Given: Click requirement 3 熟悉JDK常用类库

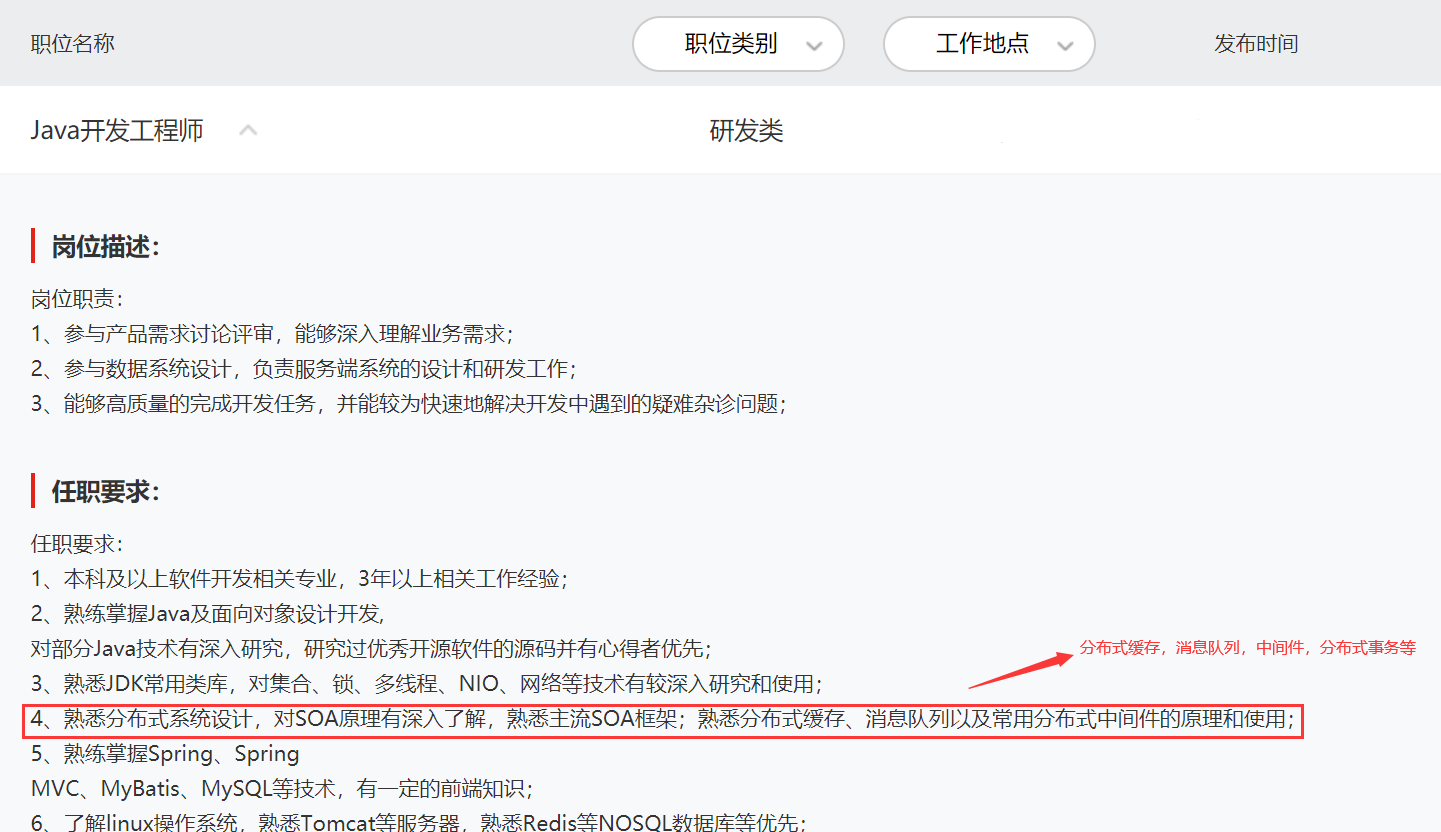Looking at the screenshot, I should [x=427, y=684].
